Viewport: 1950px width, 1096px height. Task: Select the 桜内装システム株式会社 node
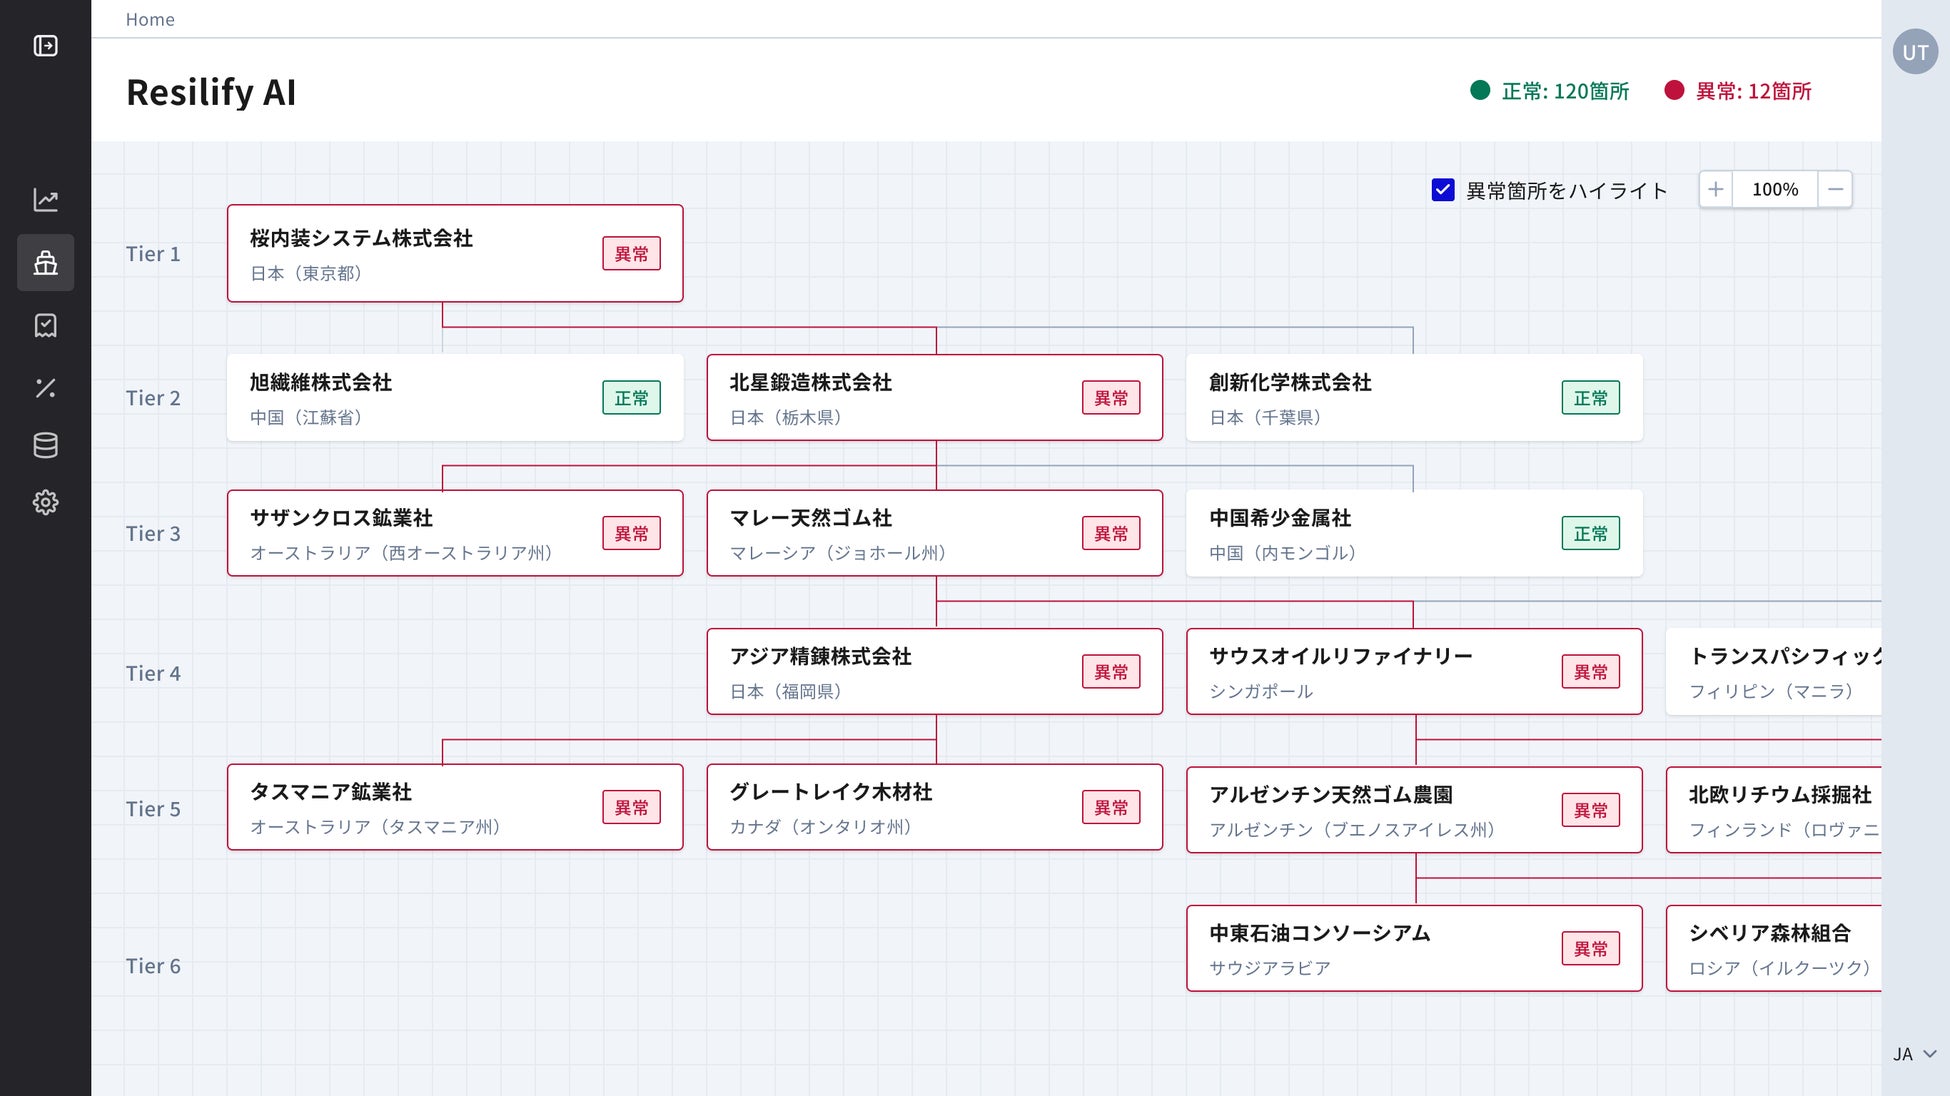[420, 254]
